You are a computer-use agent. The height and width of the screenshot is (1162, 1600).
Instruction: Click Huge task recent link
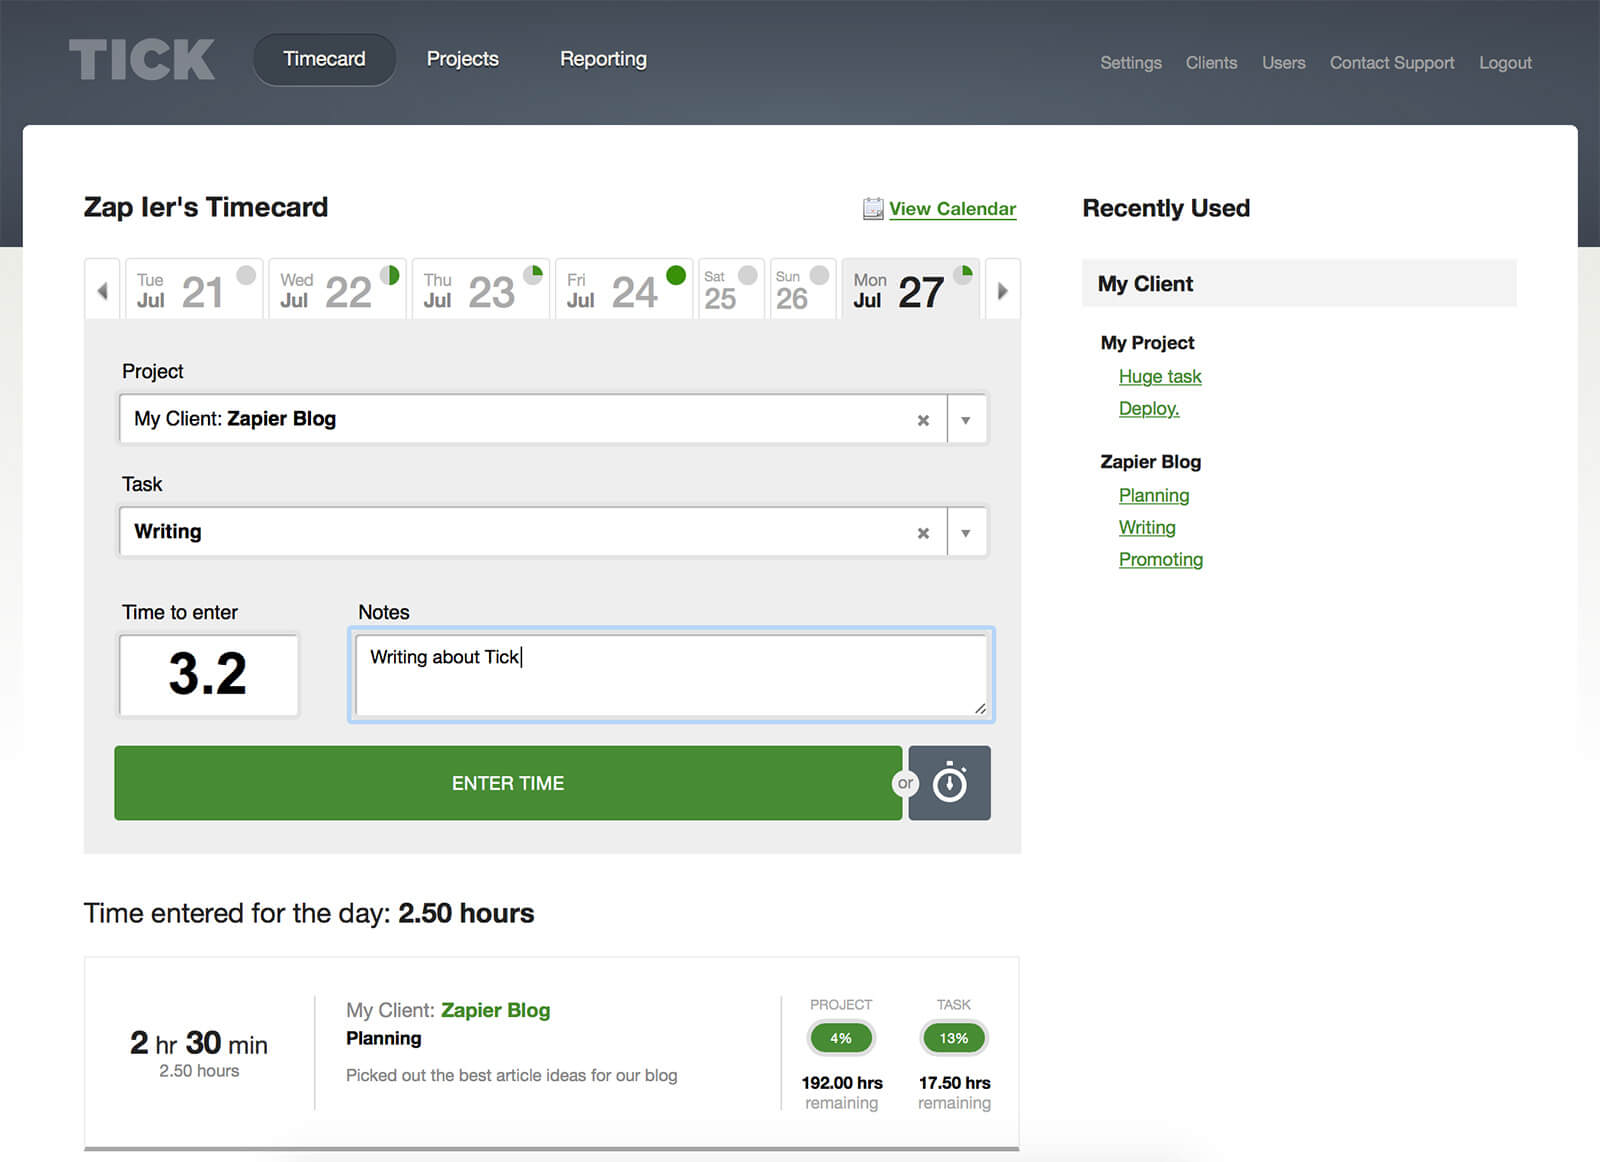click(x=1160, y=377)
